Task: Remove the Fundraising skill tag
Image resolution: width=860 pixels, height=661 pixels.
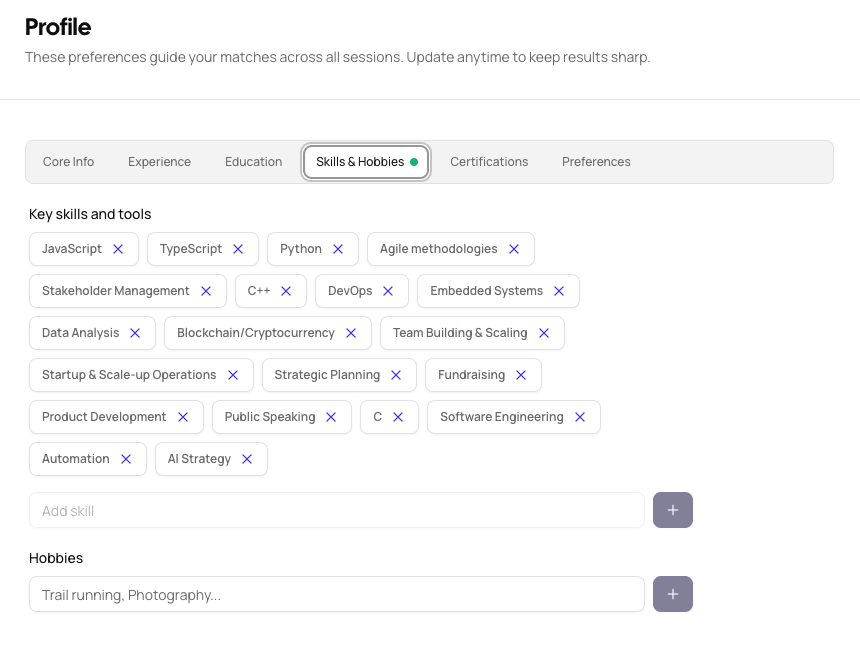Action: click(521, 375)
